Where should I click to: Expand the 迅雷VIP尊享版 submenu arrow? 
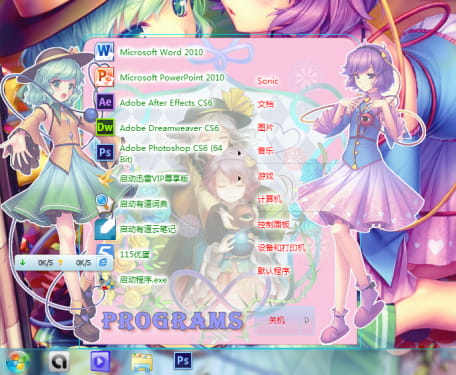click(x=239, y=178)
